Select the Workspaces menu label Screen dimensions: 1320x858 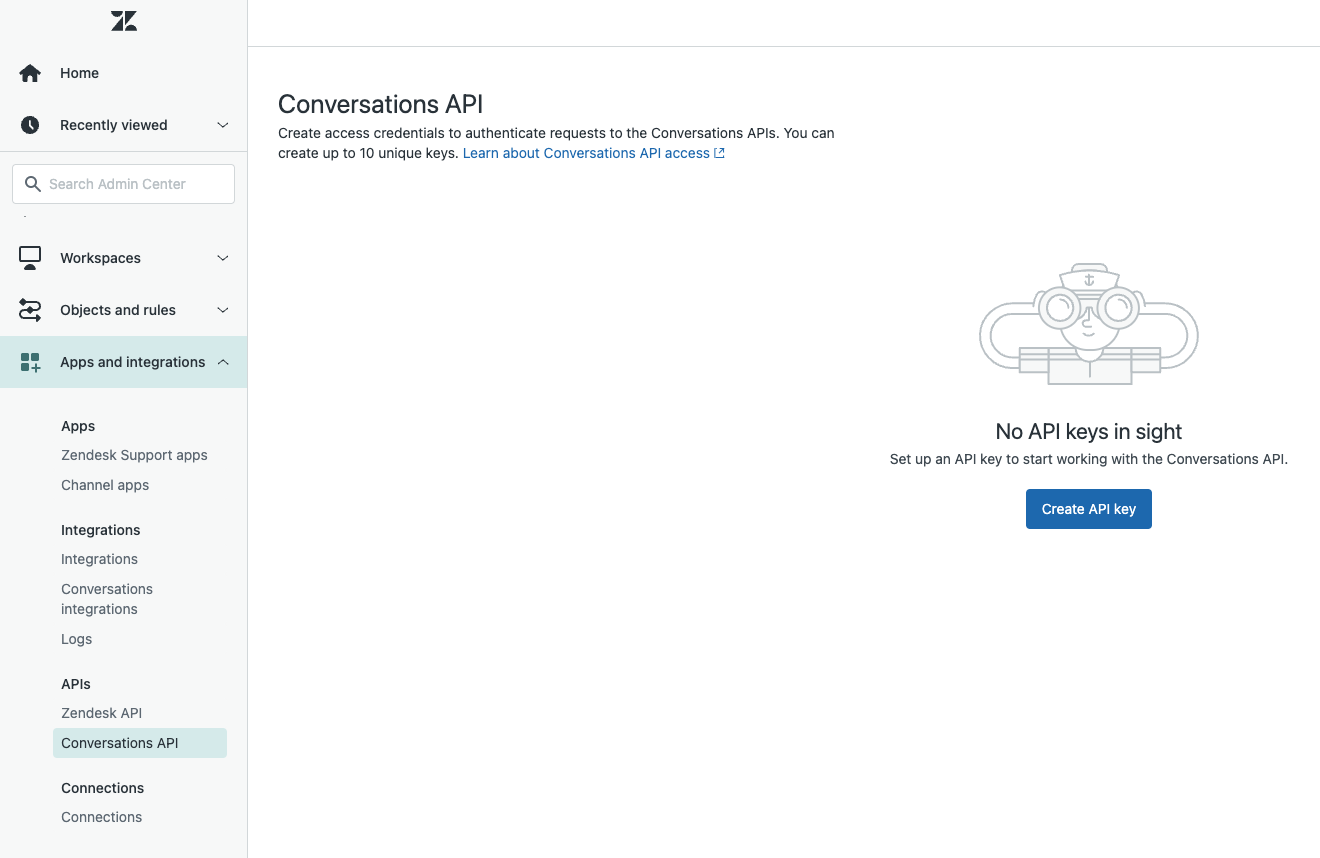click(x=100, y=258)
